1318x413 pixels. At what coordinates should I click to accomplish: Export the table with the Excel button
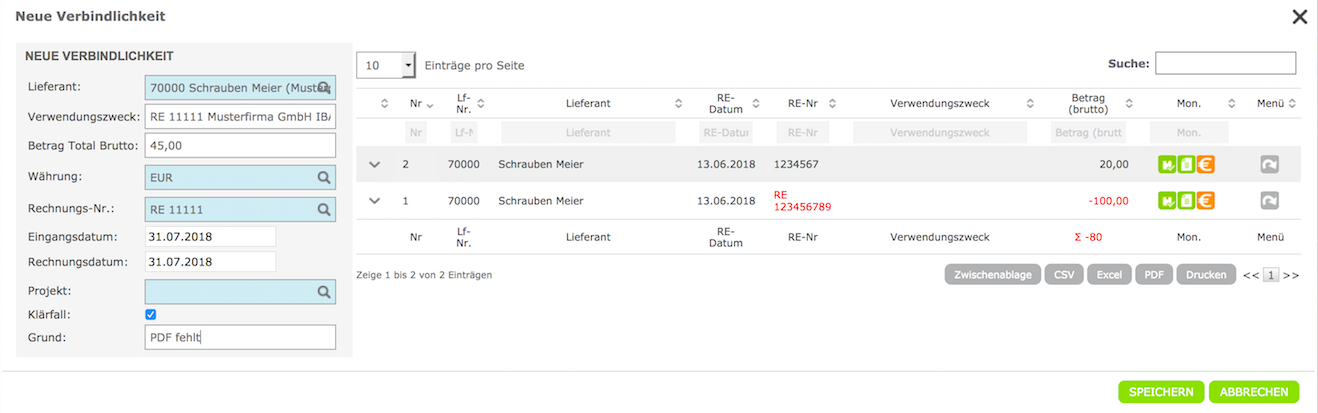tap(1109, 274)
